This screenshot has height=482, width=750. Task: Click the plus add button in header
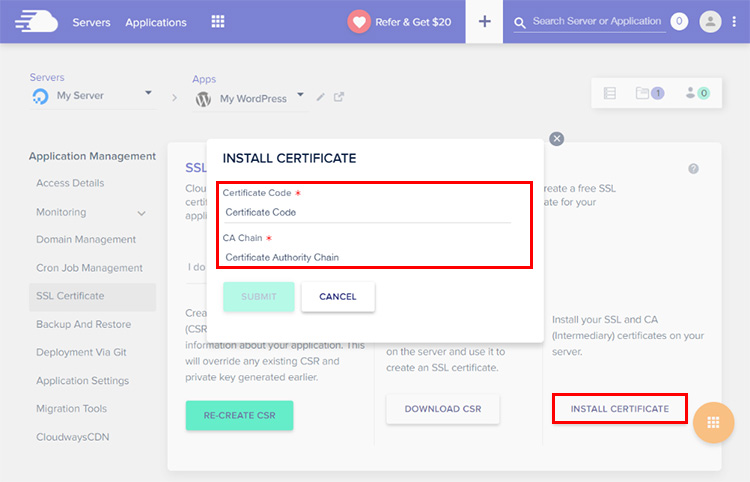point(485,21)
